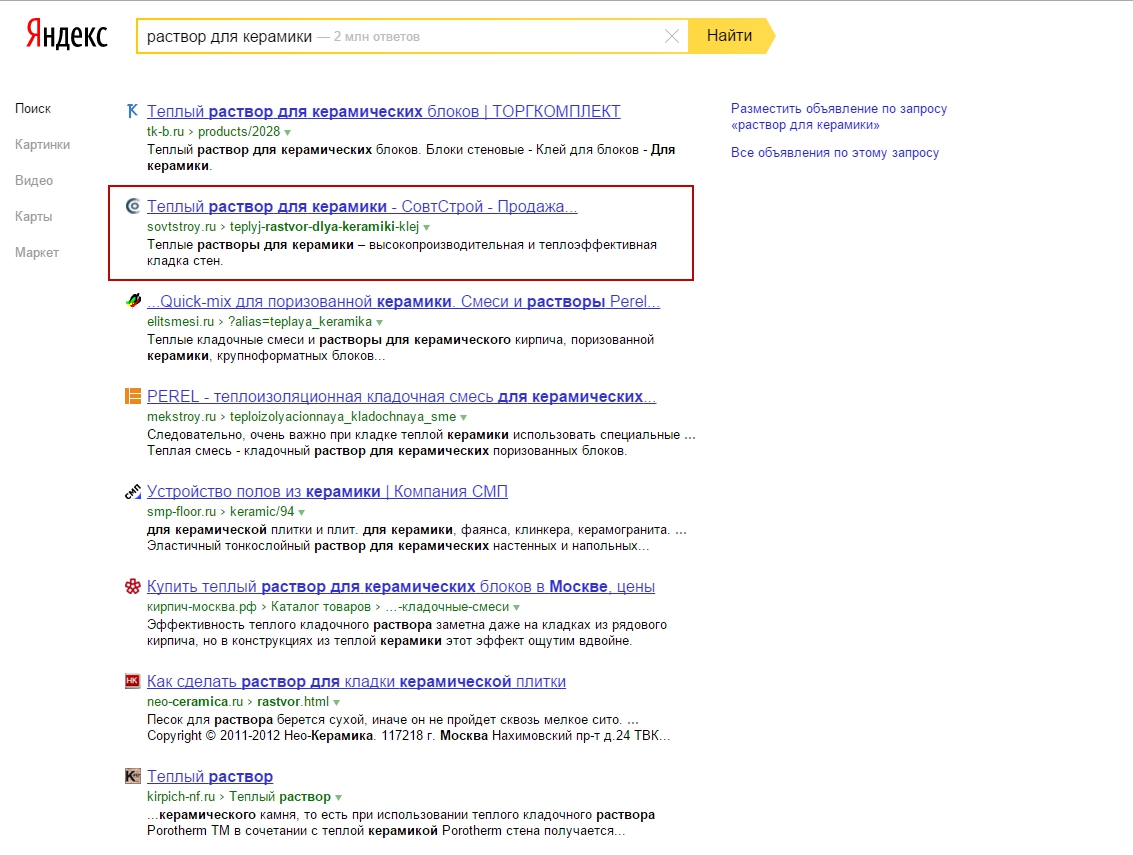Open the last Теплый раствор title link
The width and height of the screenshot is (1133, 855).
(x=210, y=776)
